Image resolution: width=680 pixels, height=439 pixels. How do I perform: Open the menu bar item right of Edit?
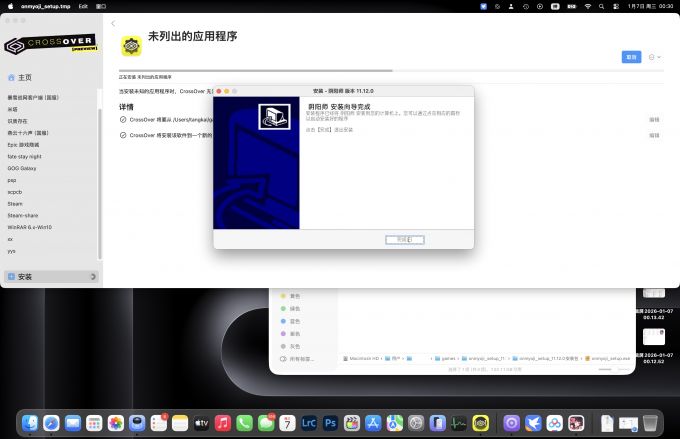point(101,7)
